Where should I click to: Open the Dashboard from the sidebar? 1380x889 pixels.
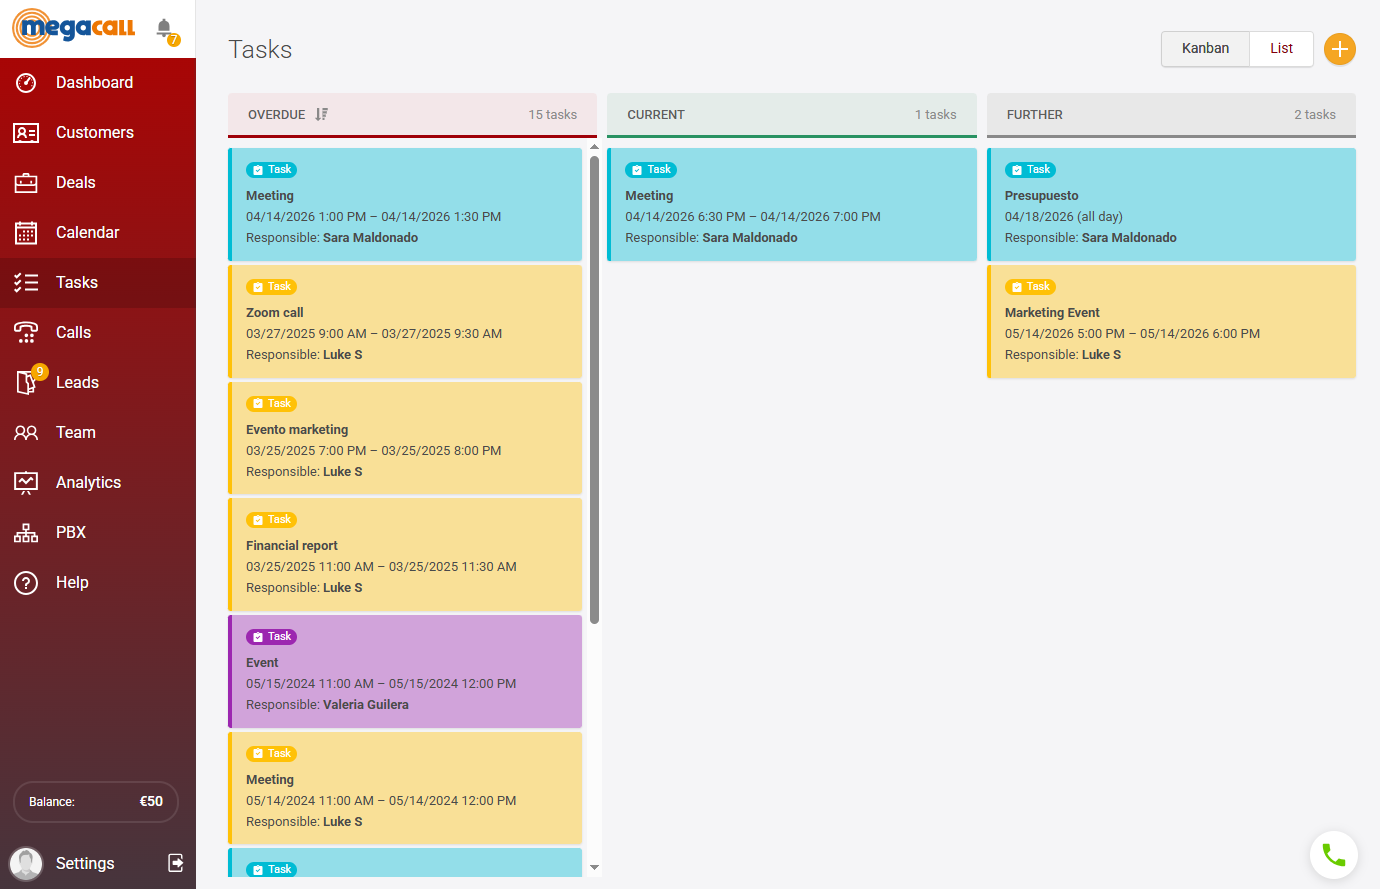95,82
